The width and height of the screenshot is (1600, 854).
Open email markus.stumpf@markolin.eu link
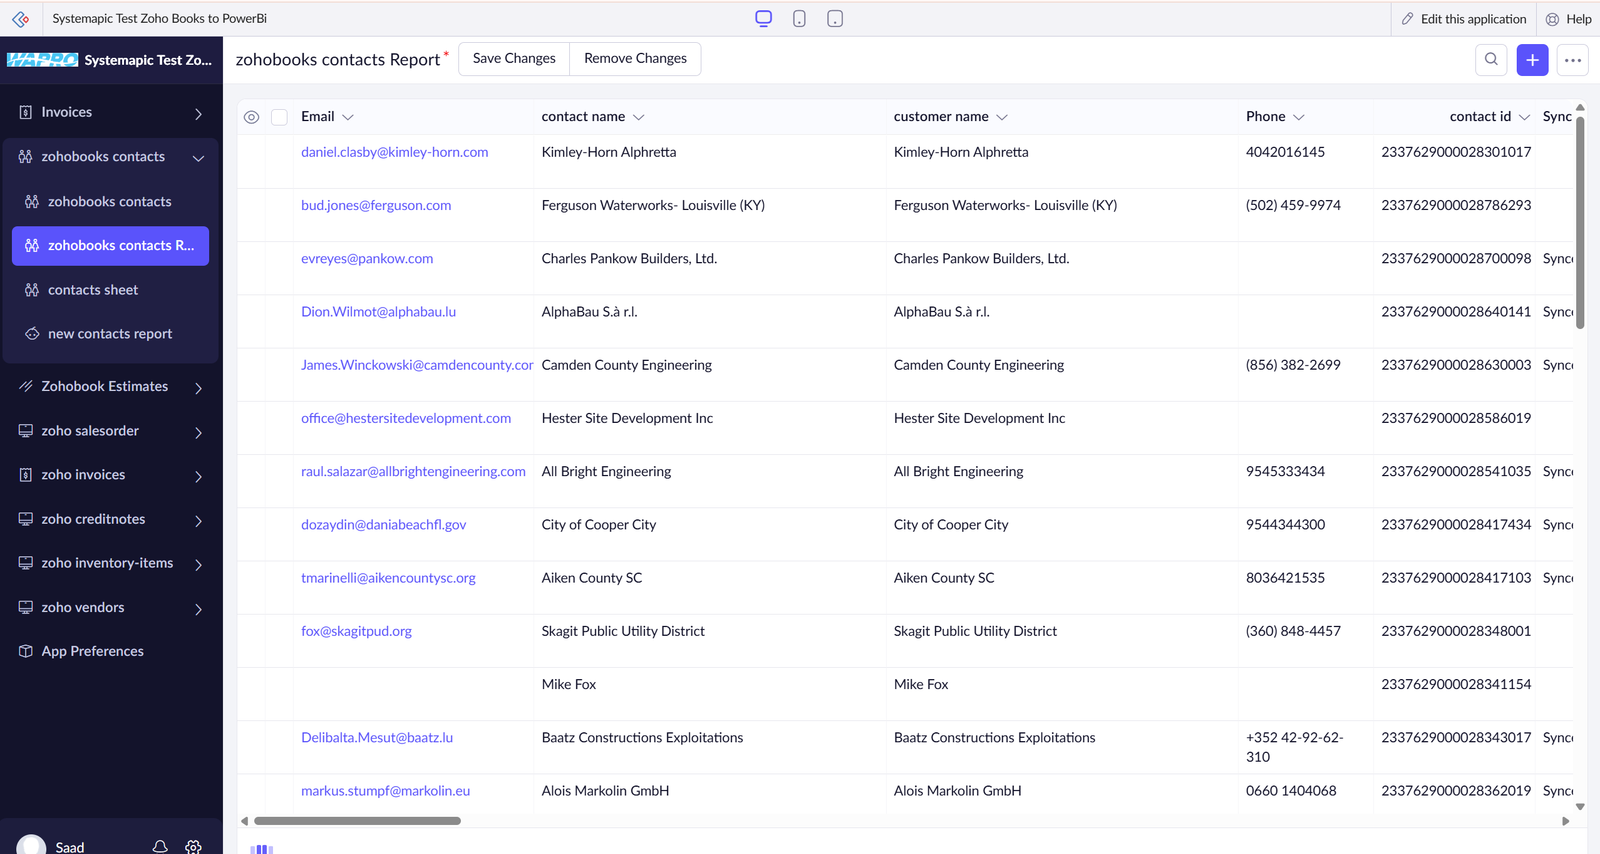385,791
